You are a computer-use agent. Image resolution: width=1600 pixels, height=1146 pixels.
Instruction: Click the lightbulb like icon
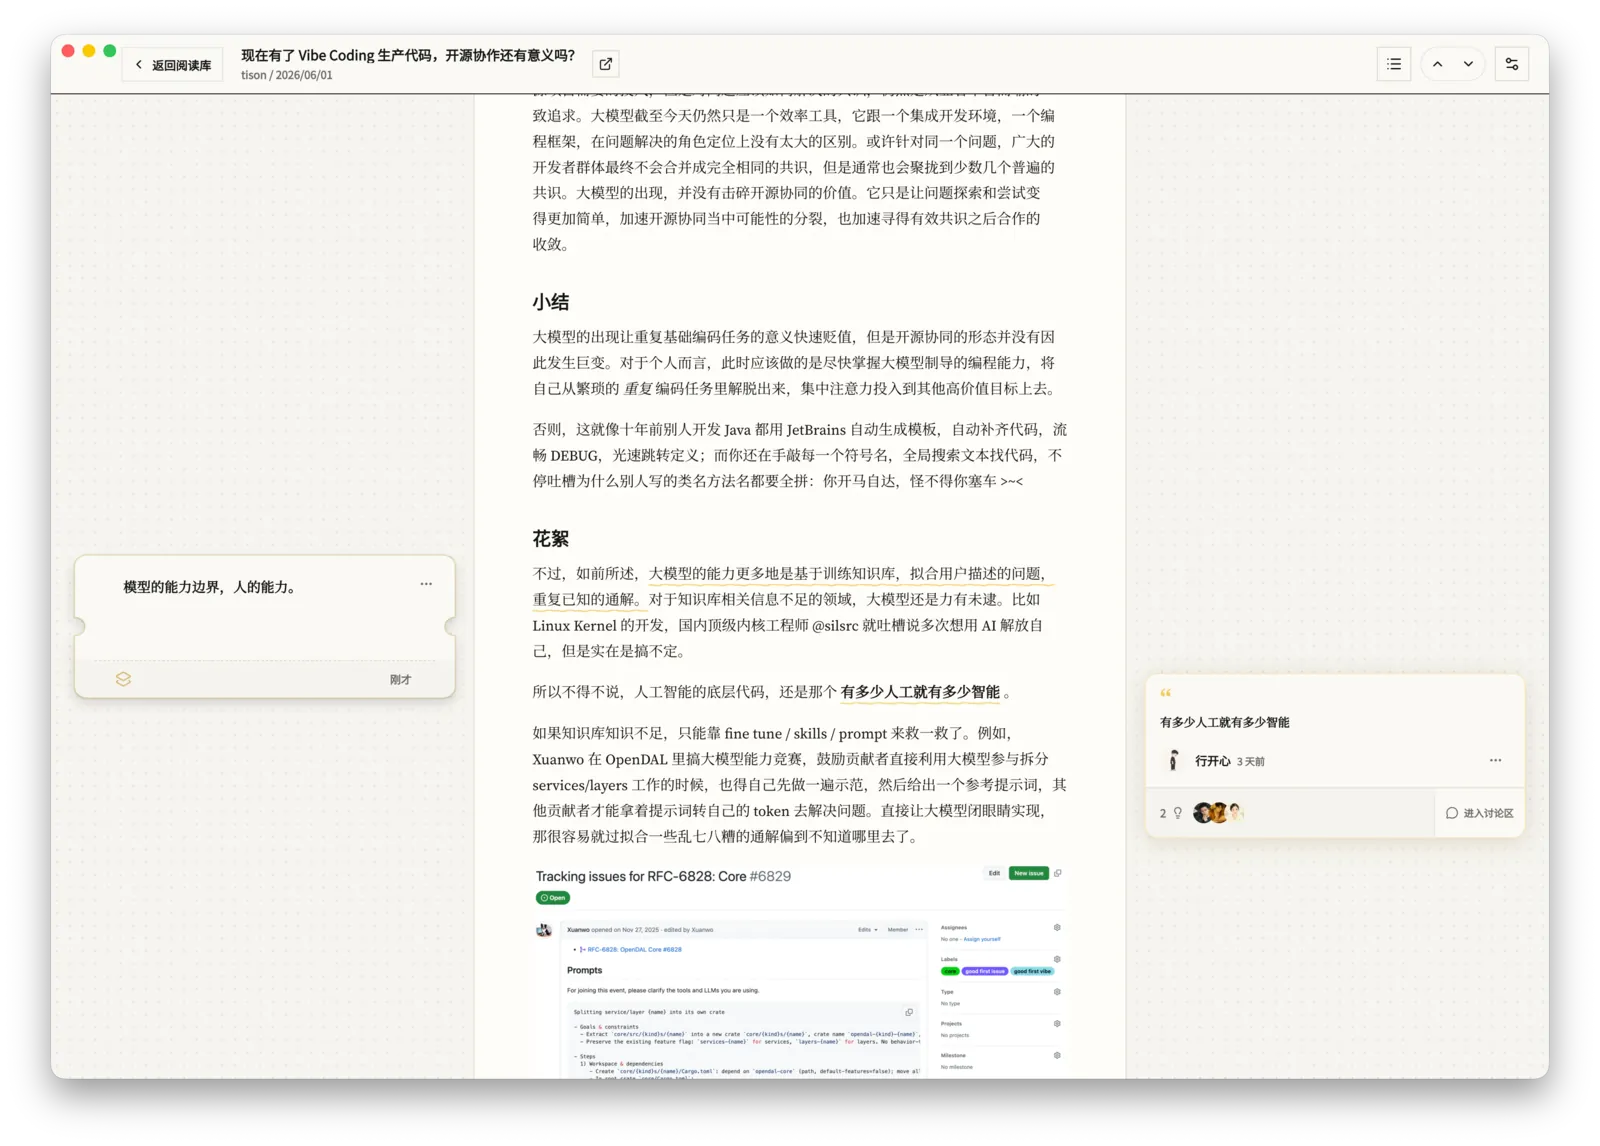tap(1178, 813)
